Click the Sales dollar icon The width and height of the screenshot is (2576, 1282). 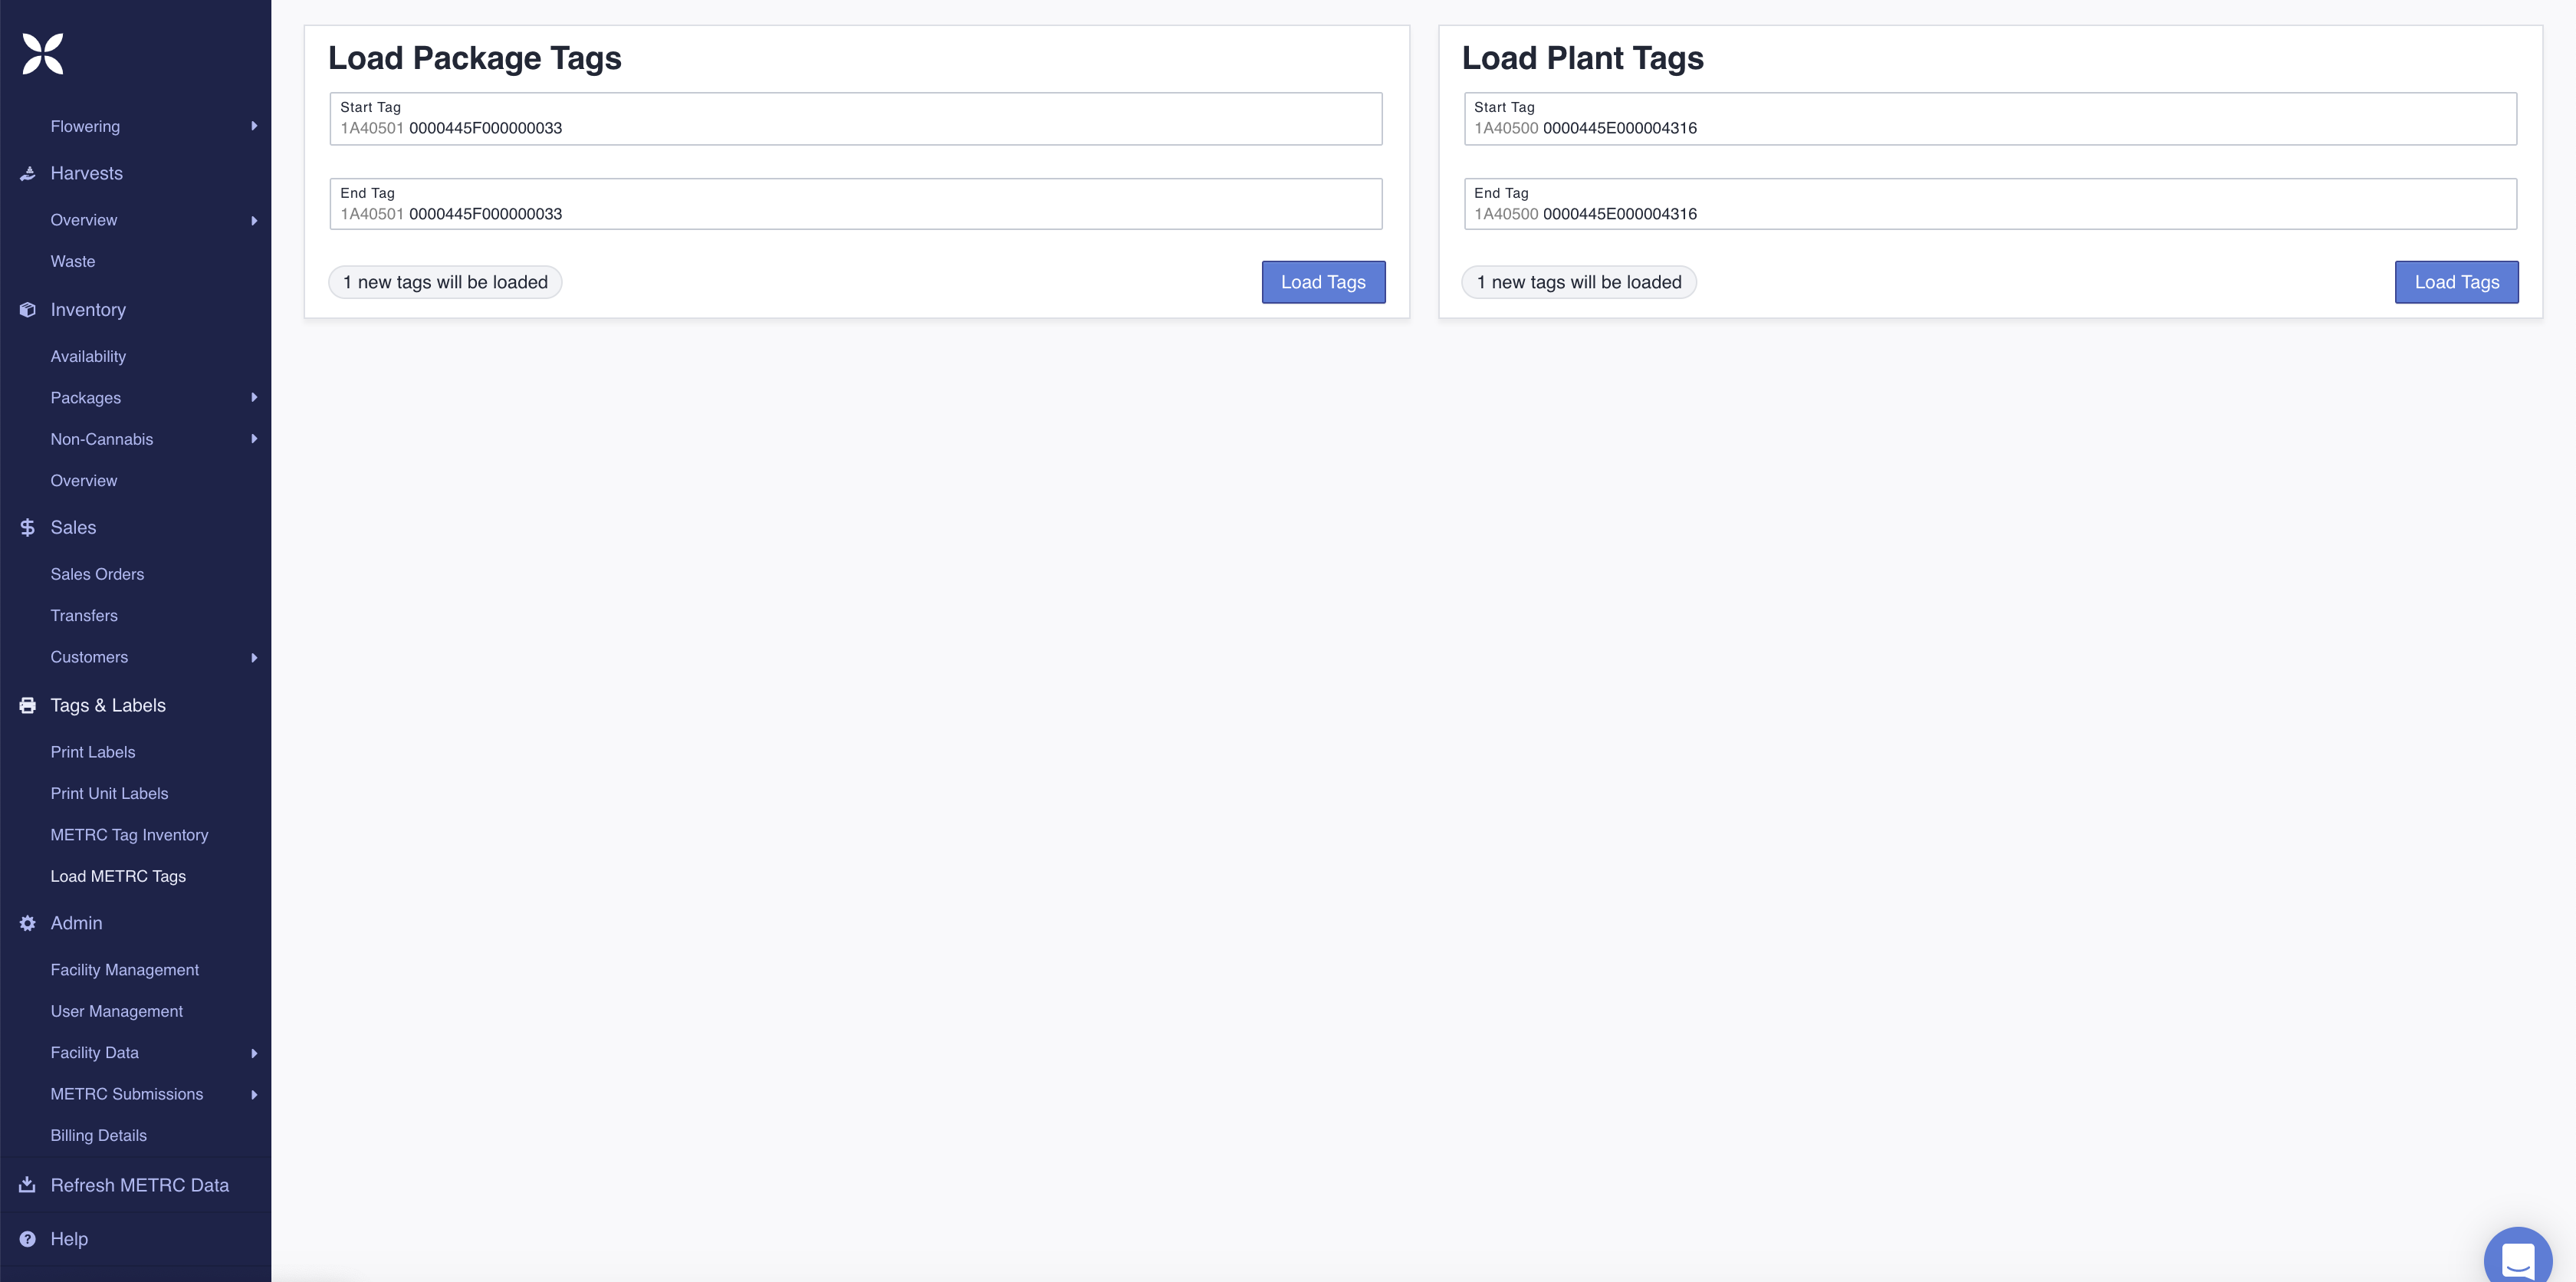pos(28,528)
